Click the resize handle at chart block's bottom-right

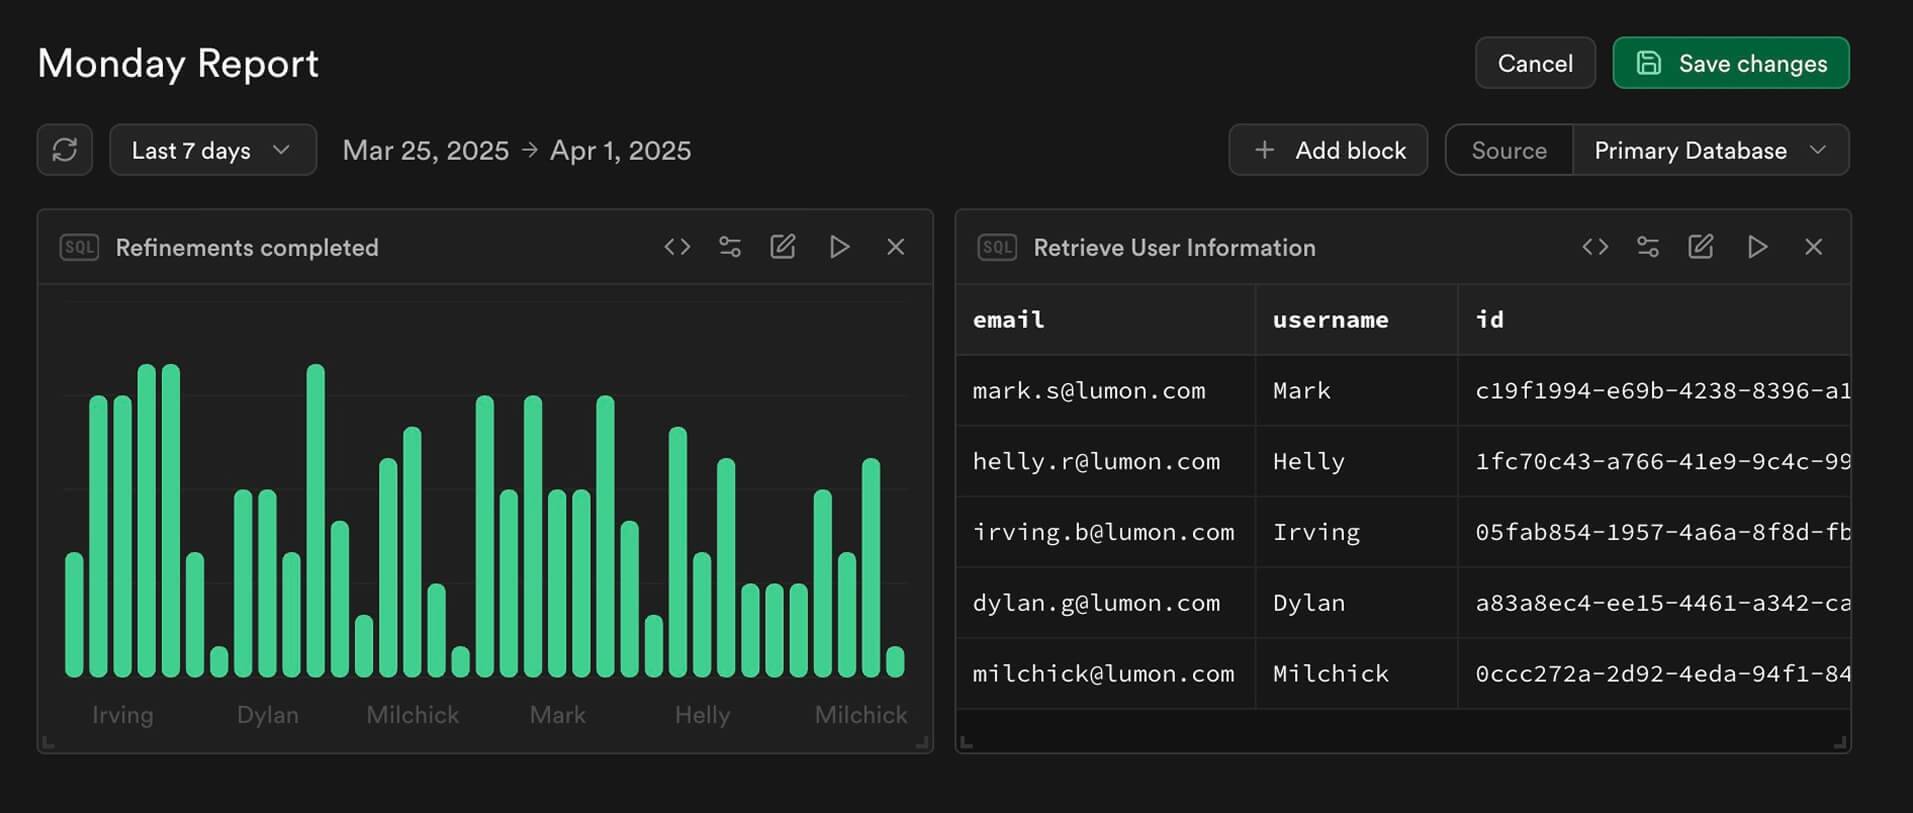[923, 743]
